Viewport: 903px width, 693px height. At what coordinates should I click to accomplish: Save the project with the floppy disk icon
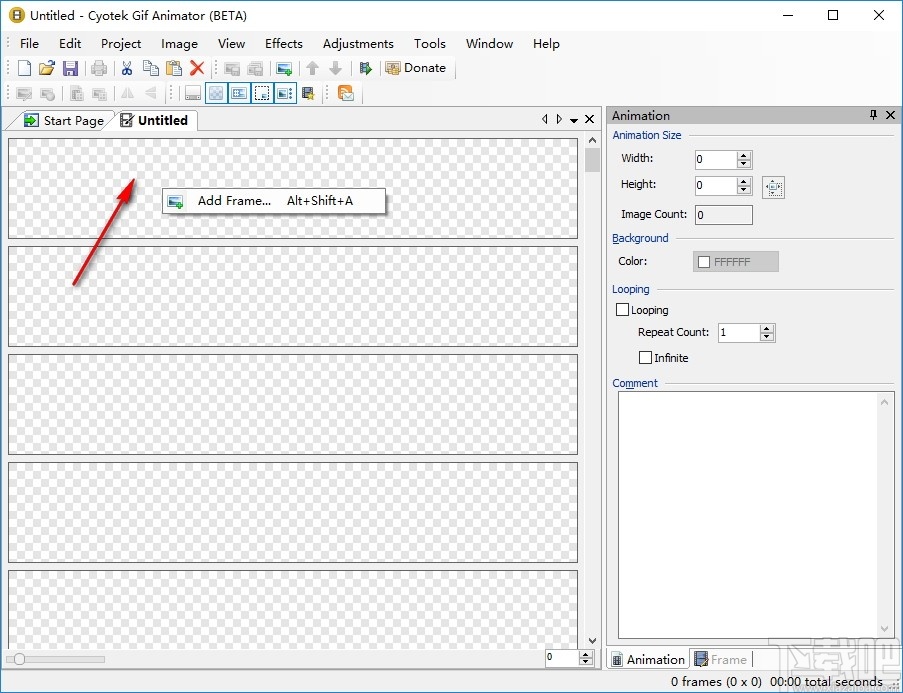pos(70,68)
